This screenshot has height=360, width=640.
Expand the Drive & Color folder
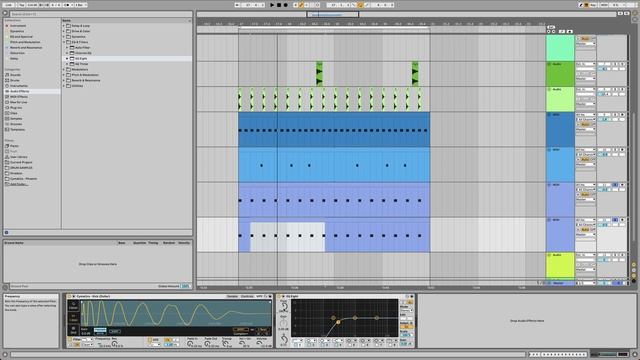click(64, 31)
